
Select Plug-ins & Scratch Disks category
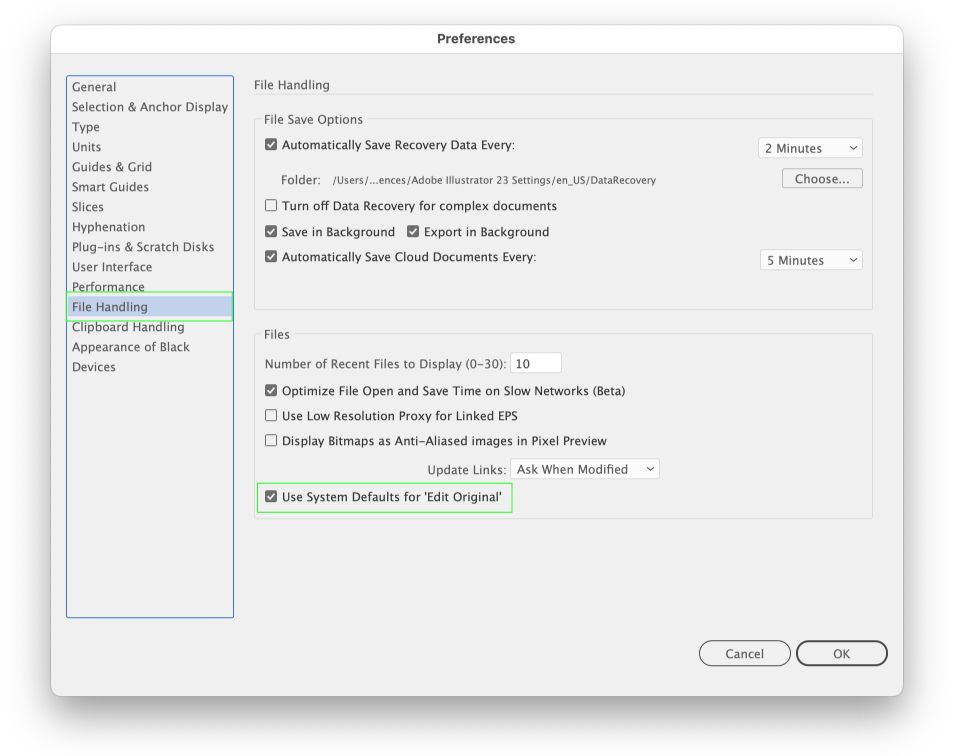point(143,247)
